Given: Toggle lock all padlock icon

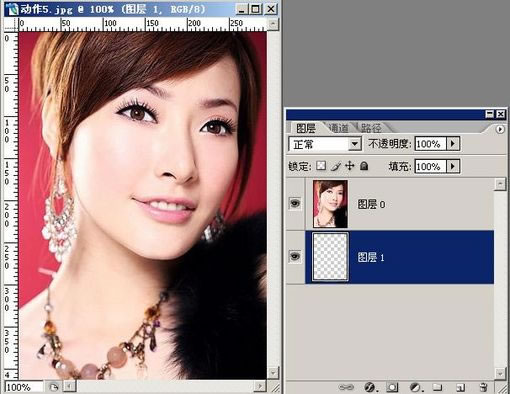Looking at the screenshot, I should (364, 166).
